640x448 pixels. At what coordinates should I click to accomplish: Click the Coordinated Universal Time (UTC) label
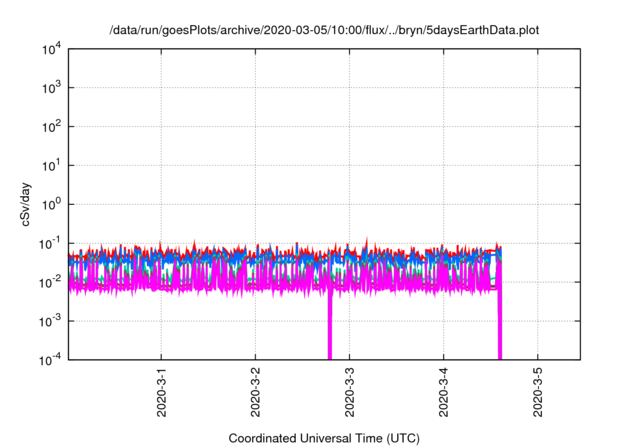(x=324, y=438)
